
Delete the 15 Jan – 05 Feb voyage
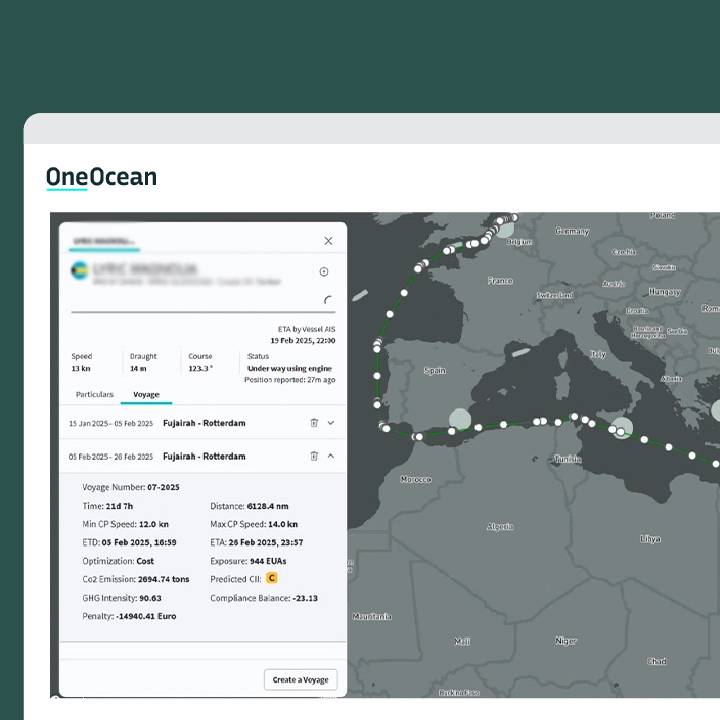(x=314, y=423)
